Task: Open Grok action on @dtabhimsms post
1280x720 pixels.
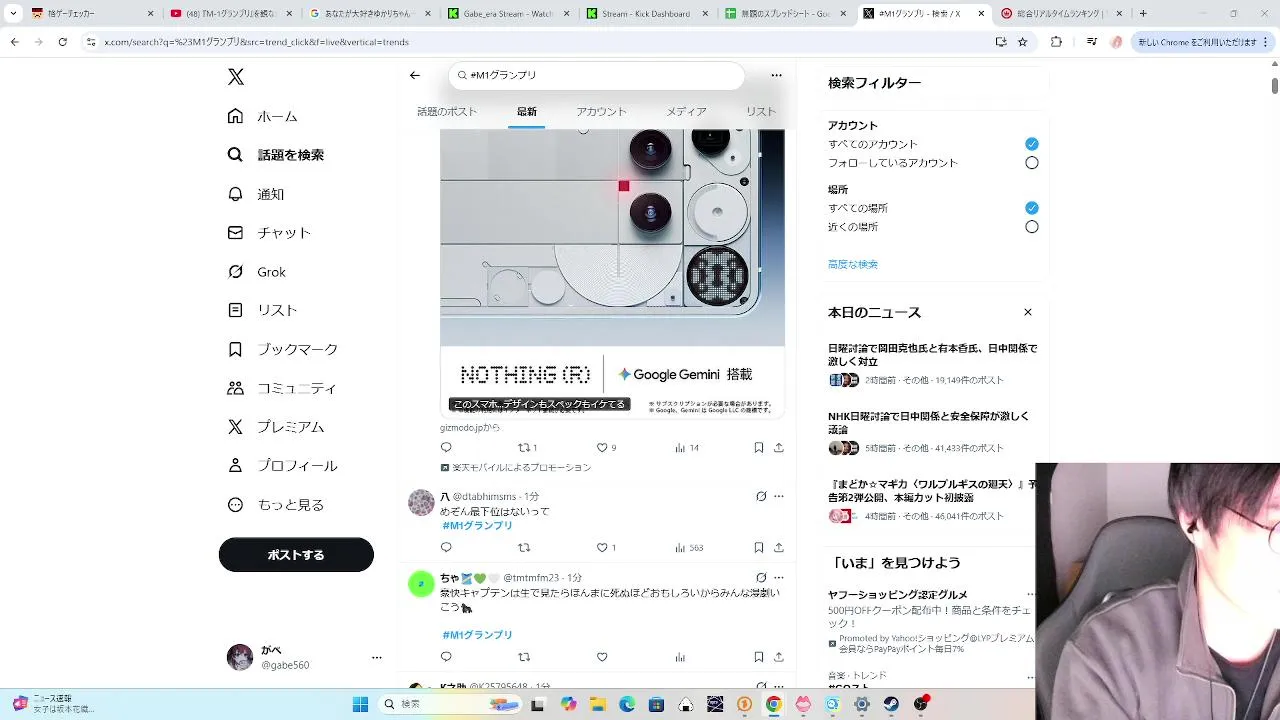Action: pyautogui.click(x=761, y=496)
